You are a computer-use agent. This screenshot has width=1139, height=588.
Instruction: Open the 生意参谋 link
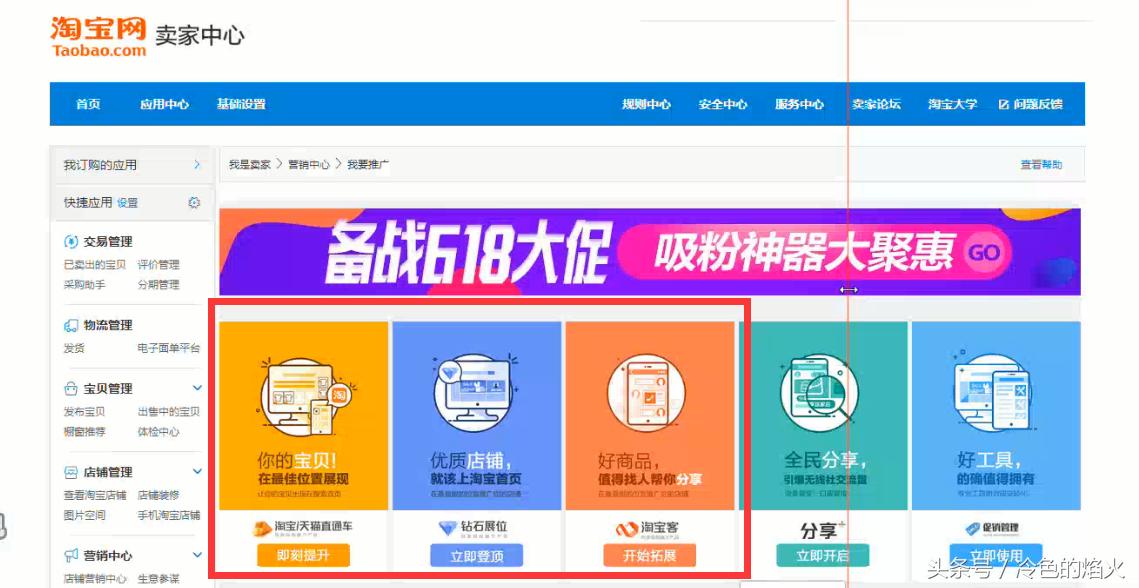tap(158, 579)
